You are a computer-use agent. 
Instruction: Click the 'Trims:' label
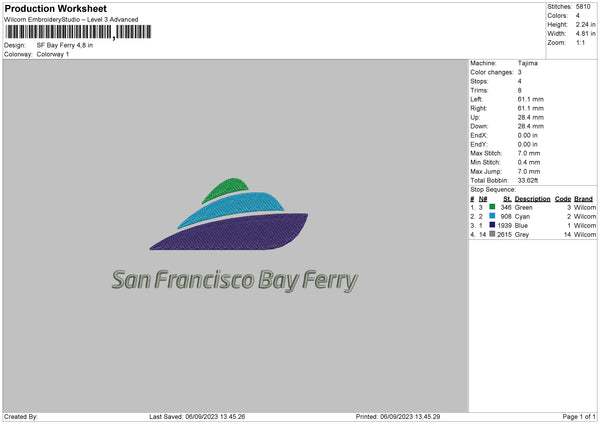click(479, 90)
